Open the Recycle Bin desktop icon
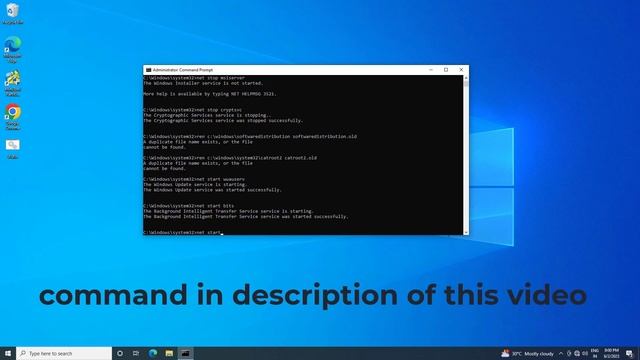The width and height of the screenshot is (640, 360). tap(12, 13)
